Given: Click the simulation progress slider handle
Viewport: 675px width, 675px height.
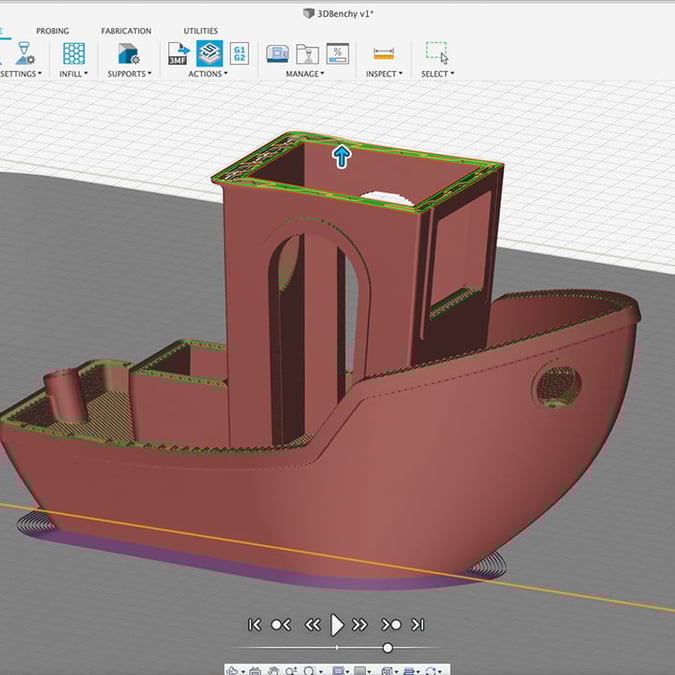Looking at the screenshot, I should point(387,648).
